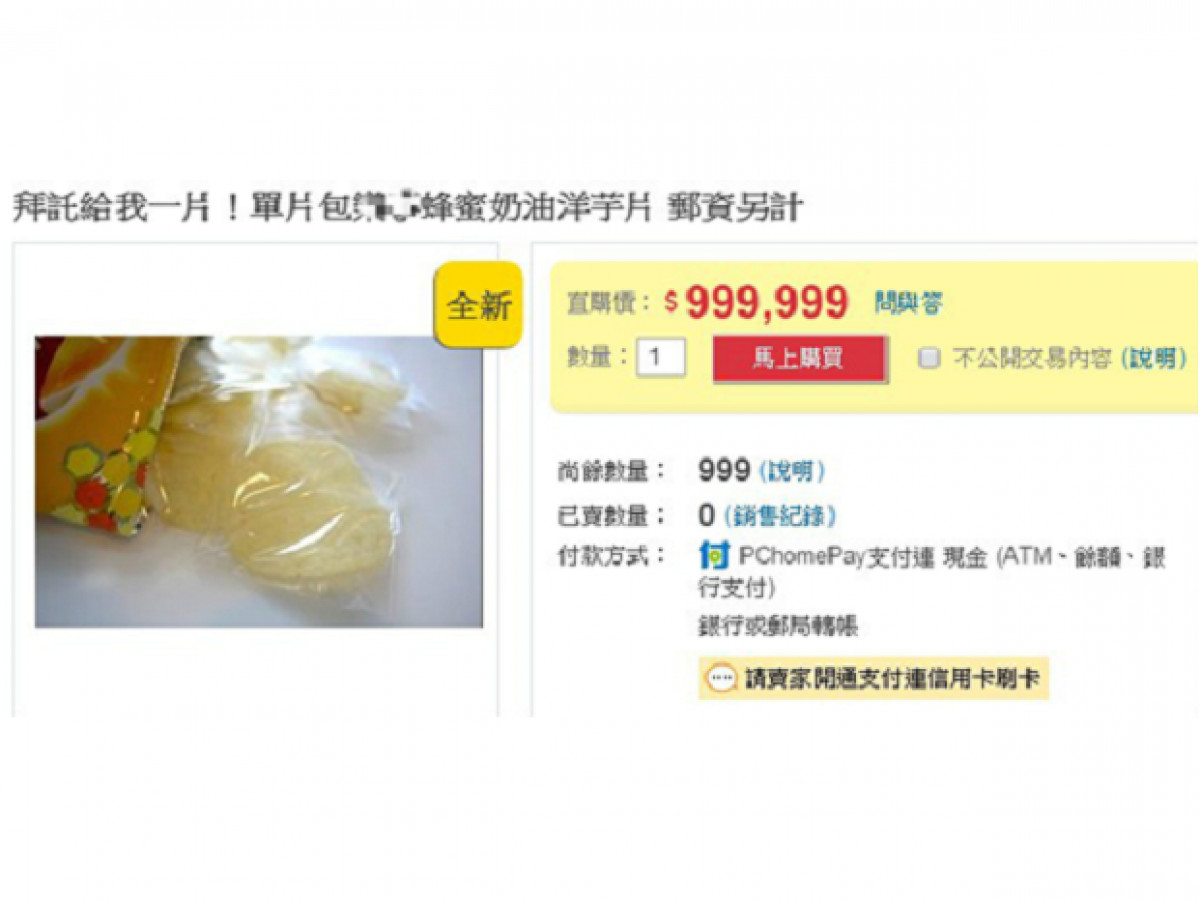The height and width of the screenshot is (901, 1200).
Task: Click the blue PChomePay 付 icon
Action: (x=714, y=555)
